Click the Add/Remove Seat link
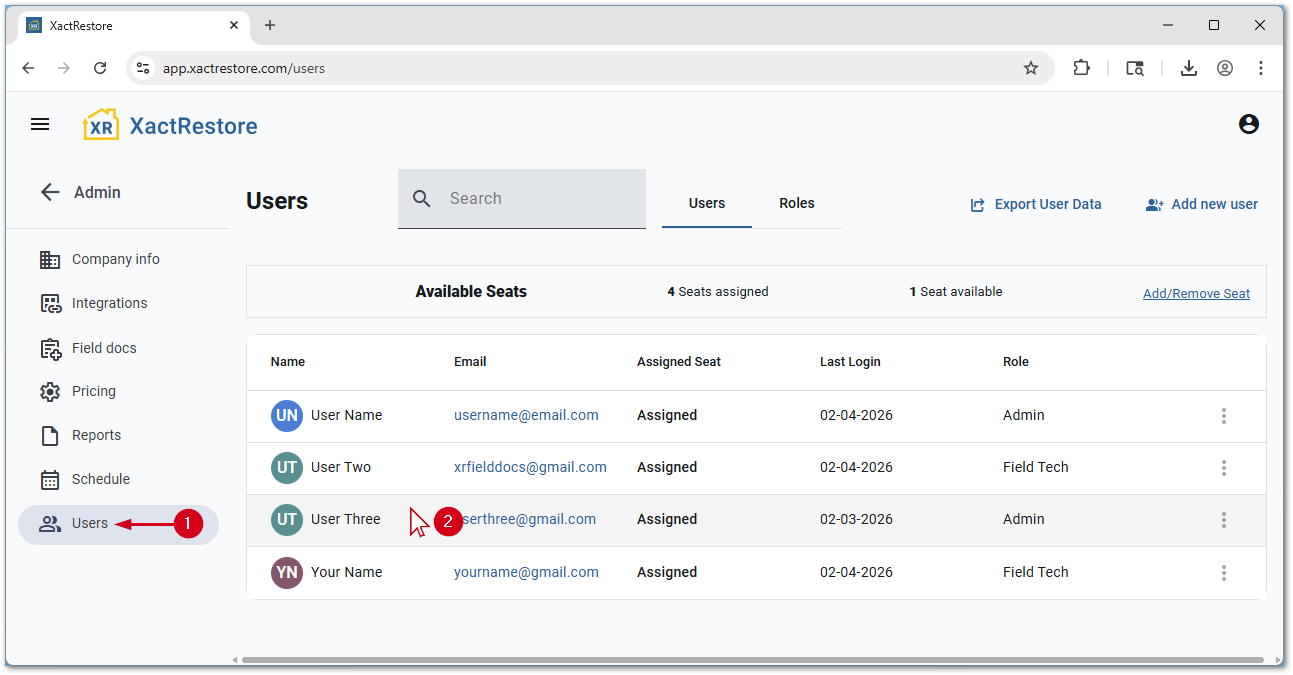Viewport: 1293px width, 675px height. tap(1196, 293)
